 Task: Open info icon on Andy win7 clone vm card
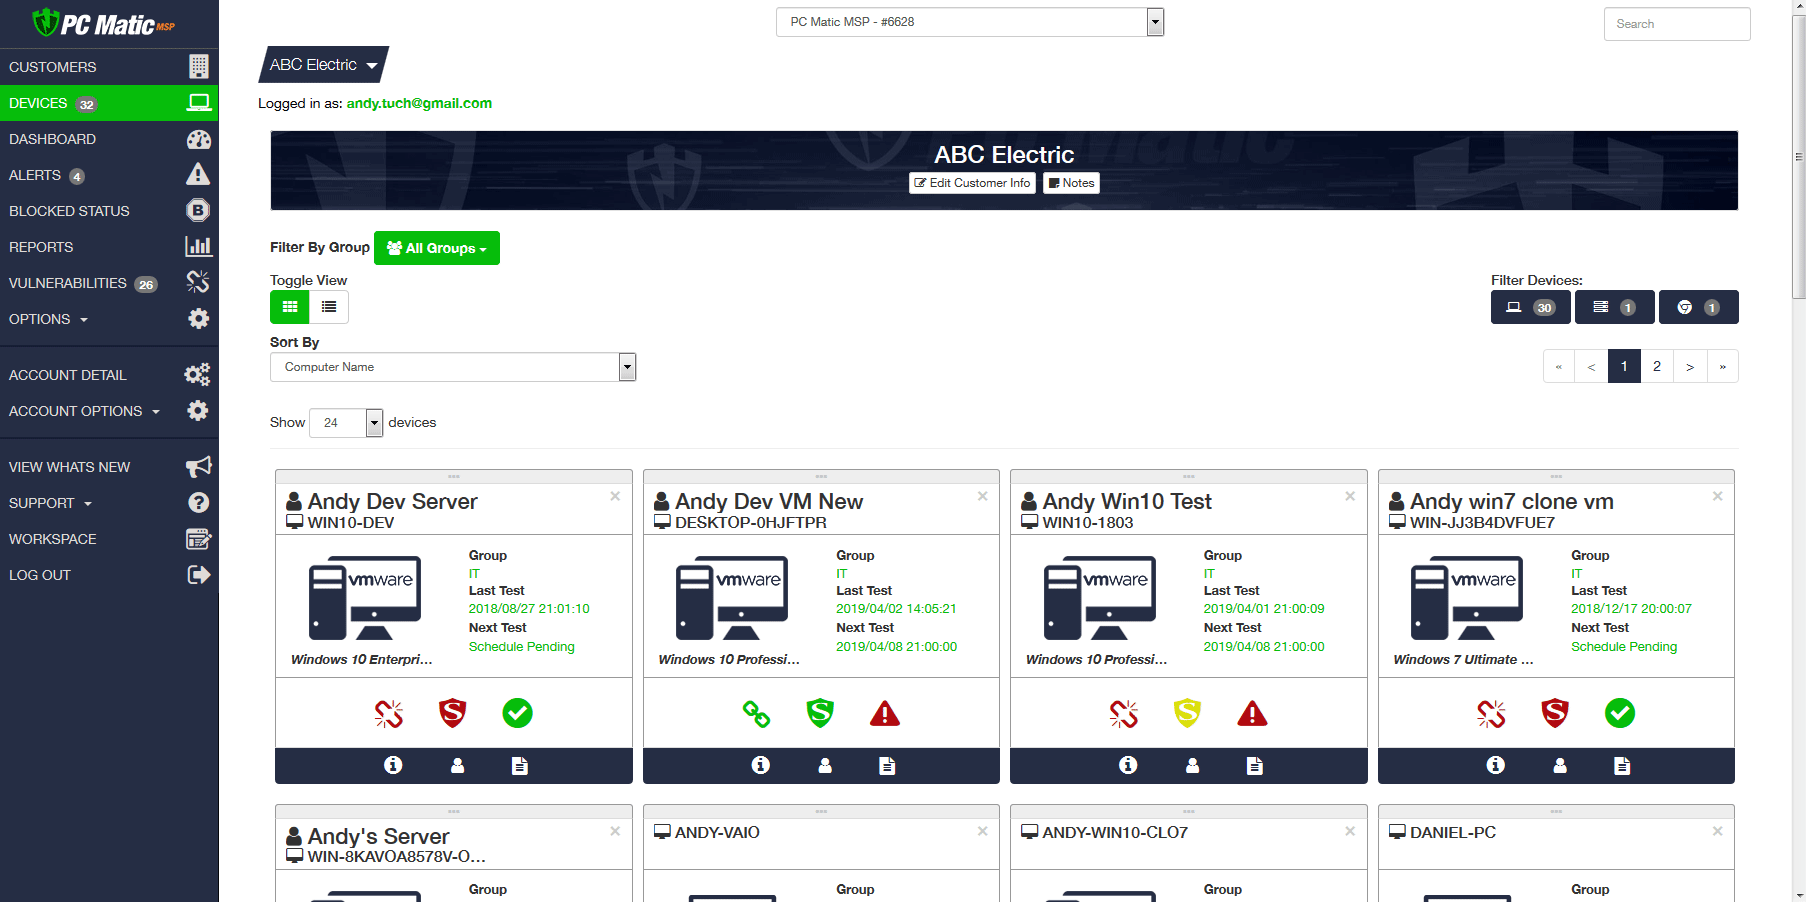coord(1496,765)
